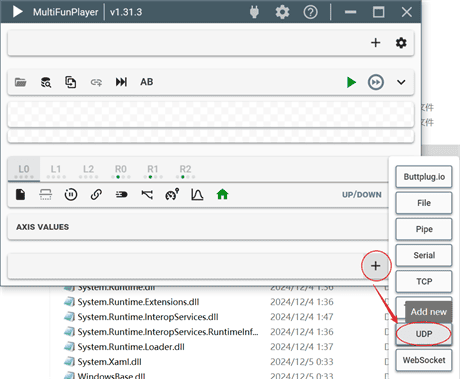460x379 pixels.
Task: Click the plug connection icon in title bar
Action: tap(254, 12)
